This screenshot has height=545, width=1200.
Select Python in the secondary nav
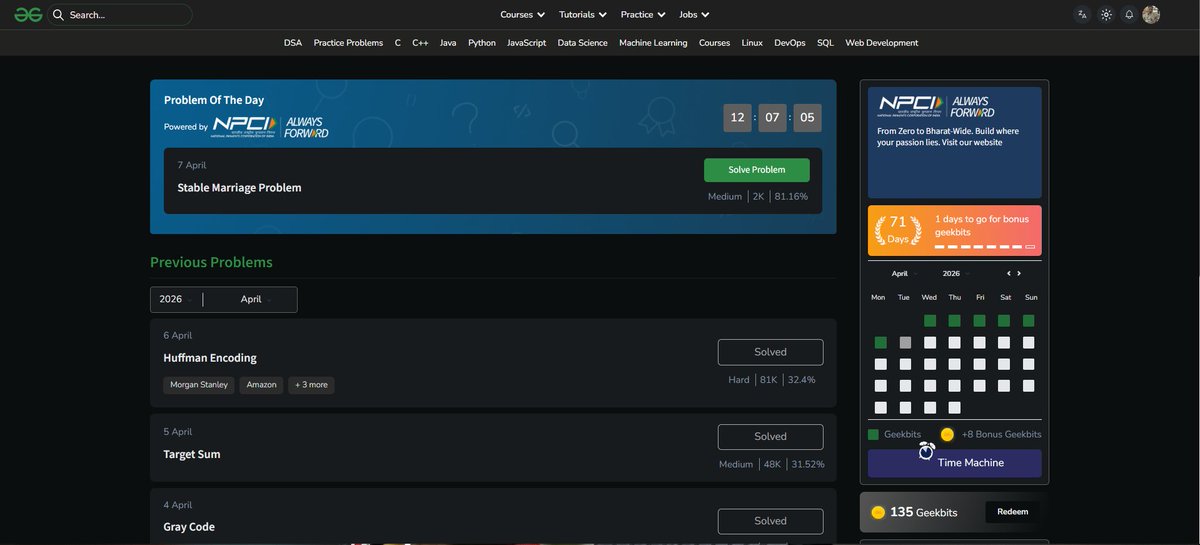click(x=482, y=43)
